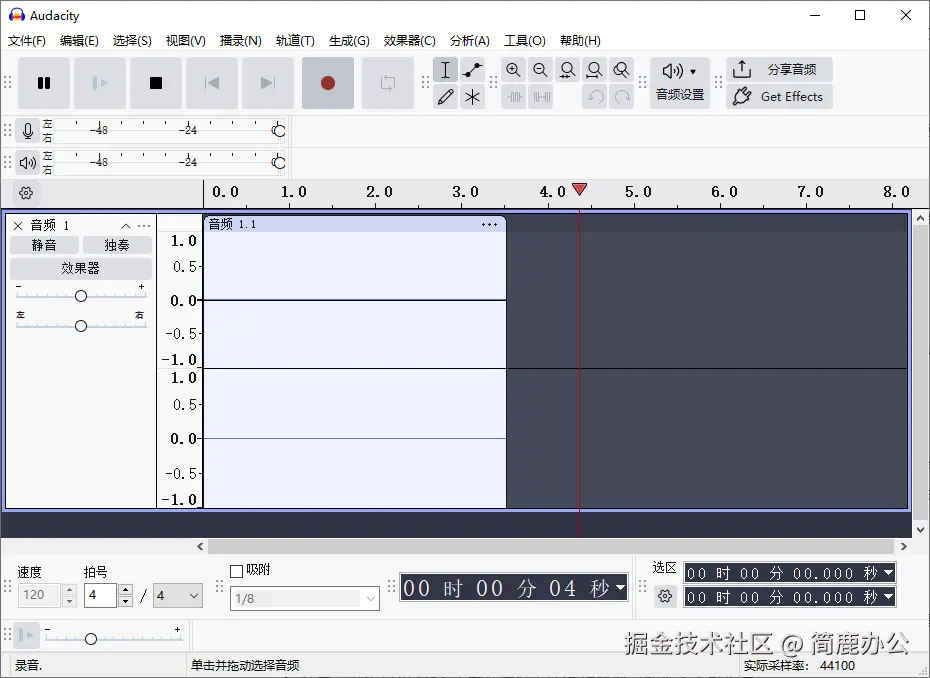
Task: Open the 效果器(C) menu
Action: (410, 41)
